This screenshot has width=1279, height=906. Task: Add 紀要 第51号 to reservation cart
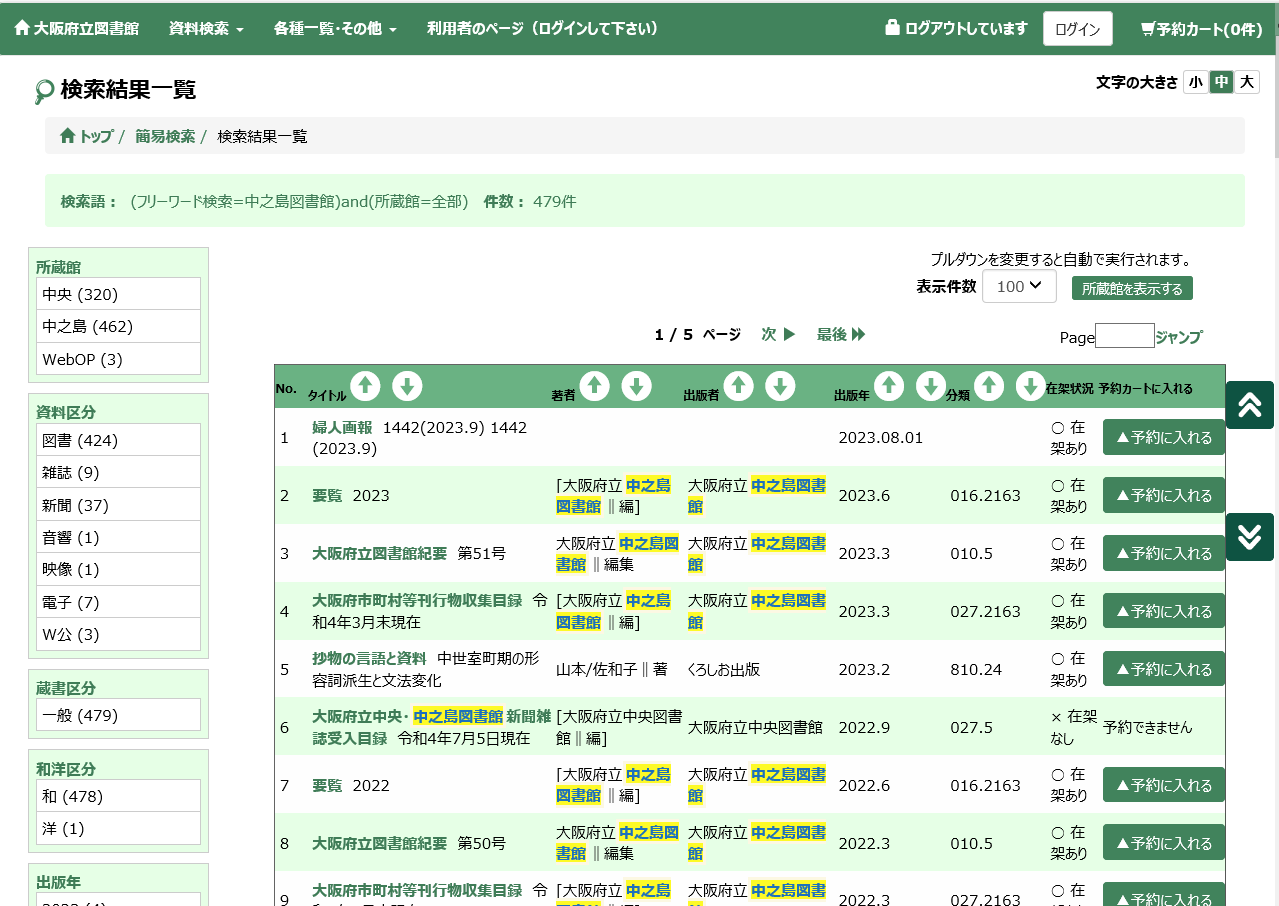click(1164, 553)
